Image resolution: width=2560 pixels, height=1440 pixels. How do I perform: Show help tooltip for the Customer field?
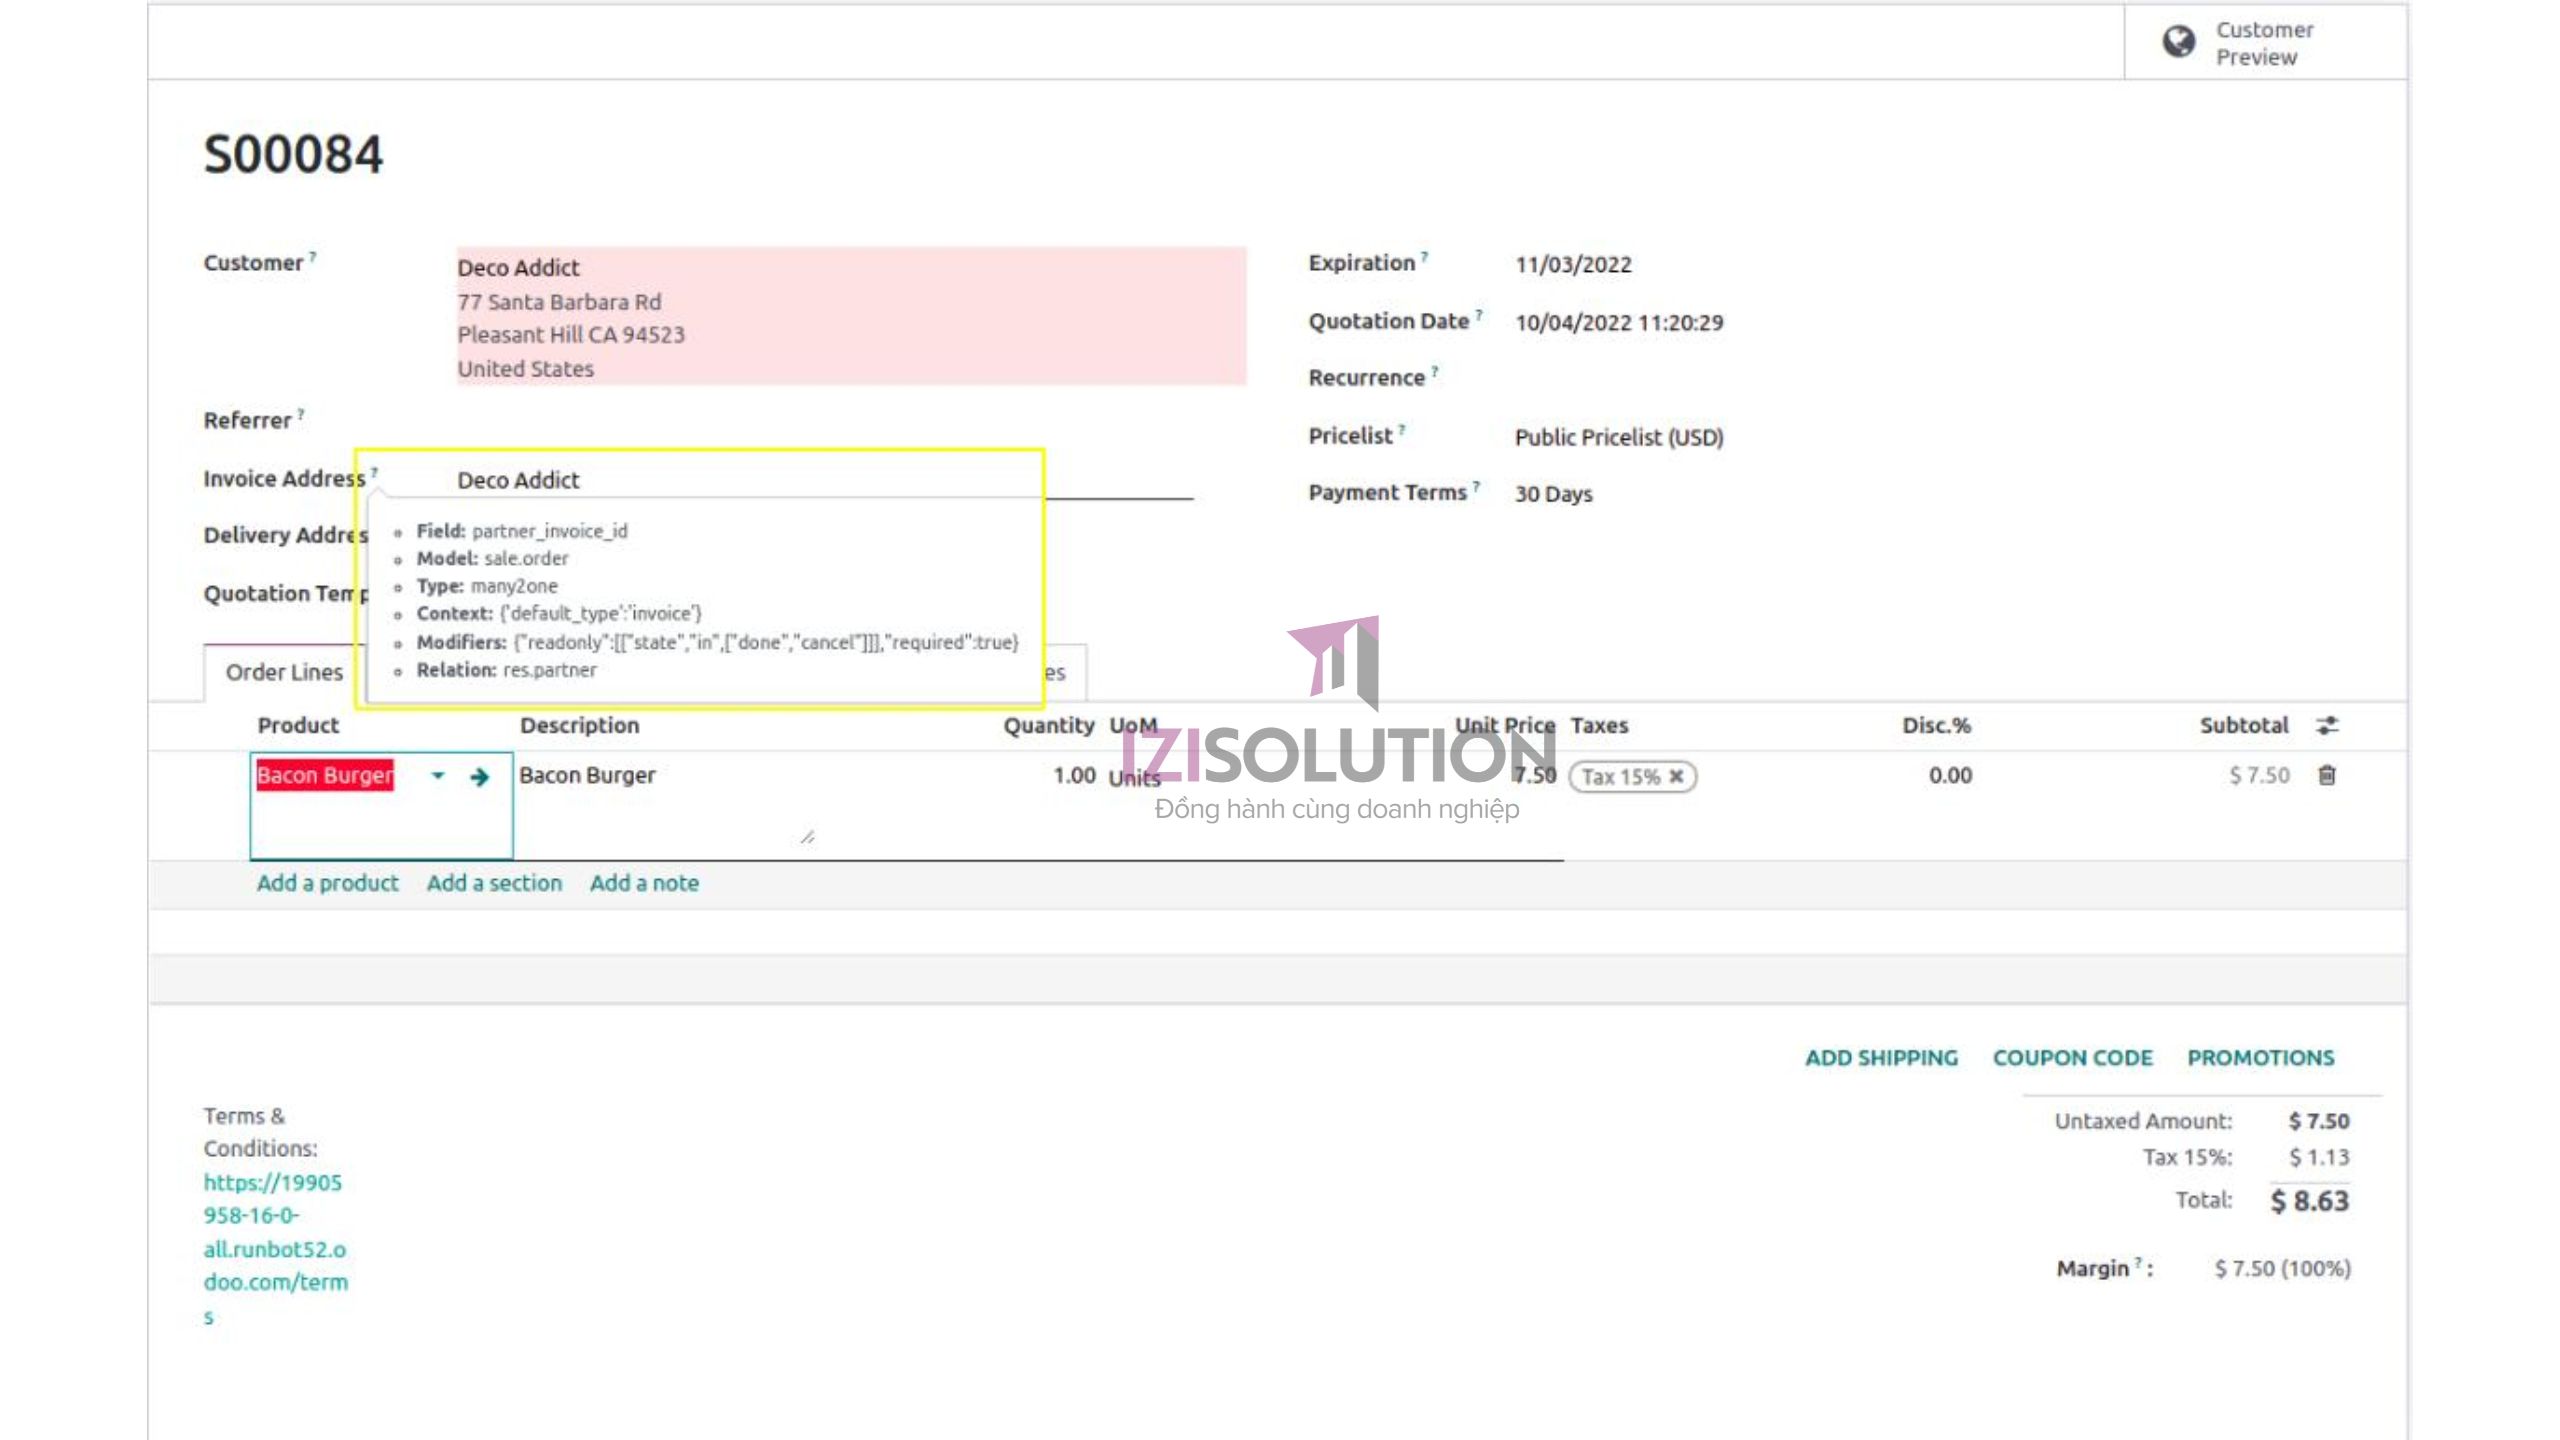[x=313, y=255]
